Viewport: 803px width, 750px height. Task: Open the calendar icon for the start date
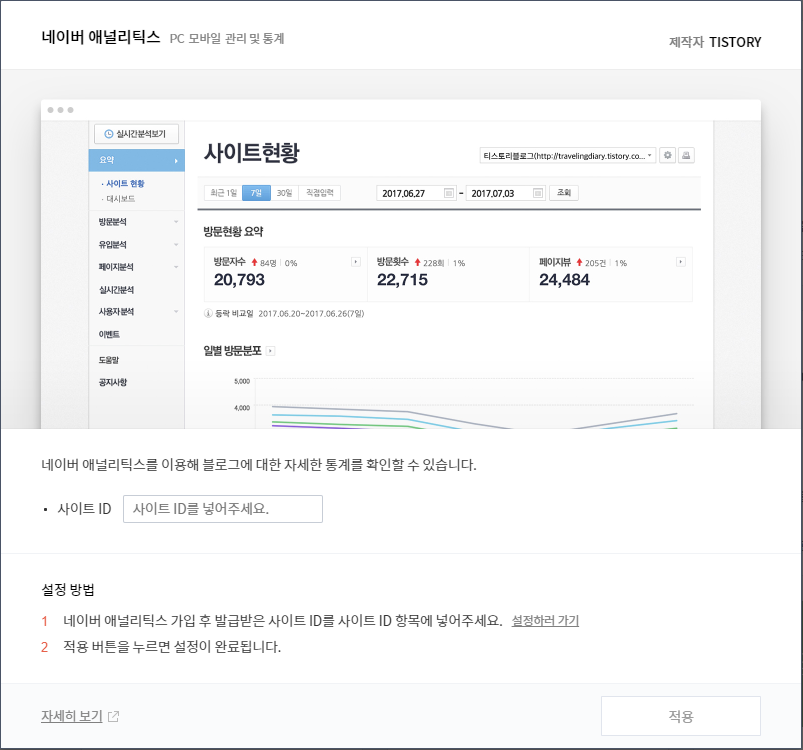click(x=449, y=193)
